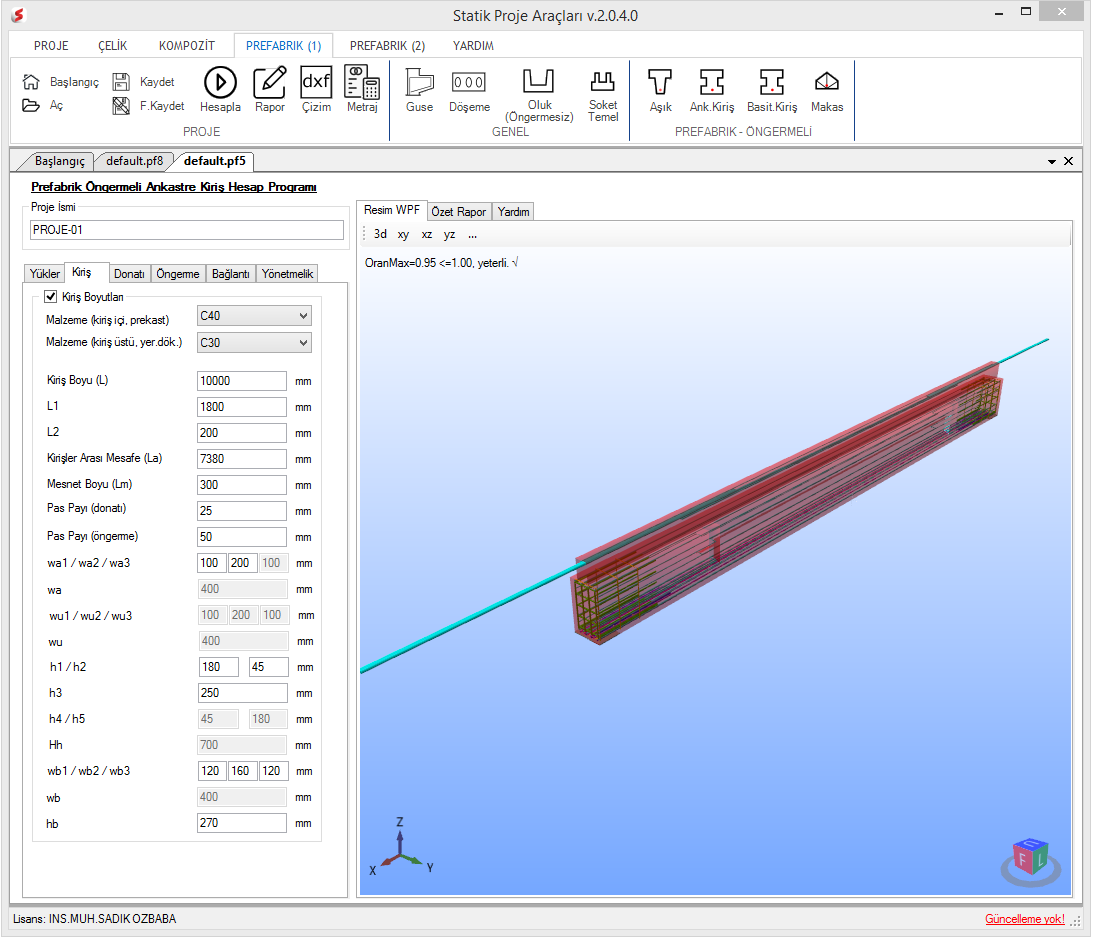Select the Basit.Kiriş beam icon

point(772,82)
